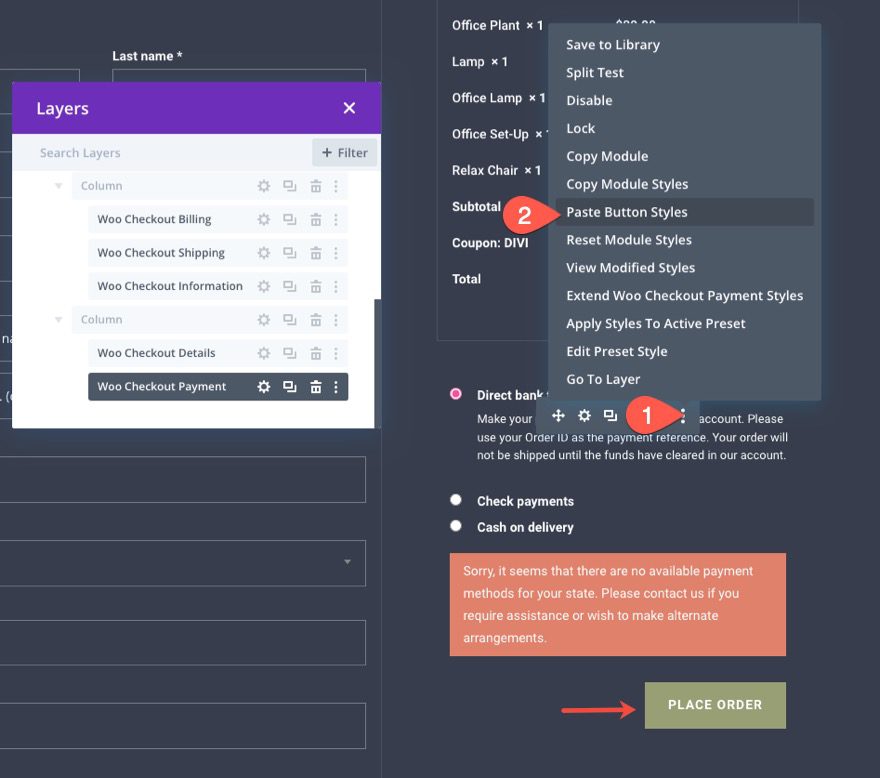Click the Filter button in the Layers panel
The height and width of the screenshot is (778, 880).
[344, 152]
